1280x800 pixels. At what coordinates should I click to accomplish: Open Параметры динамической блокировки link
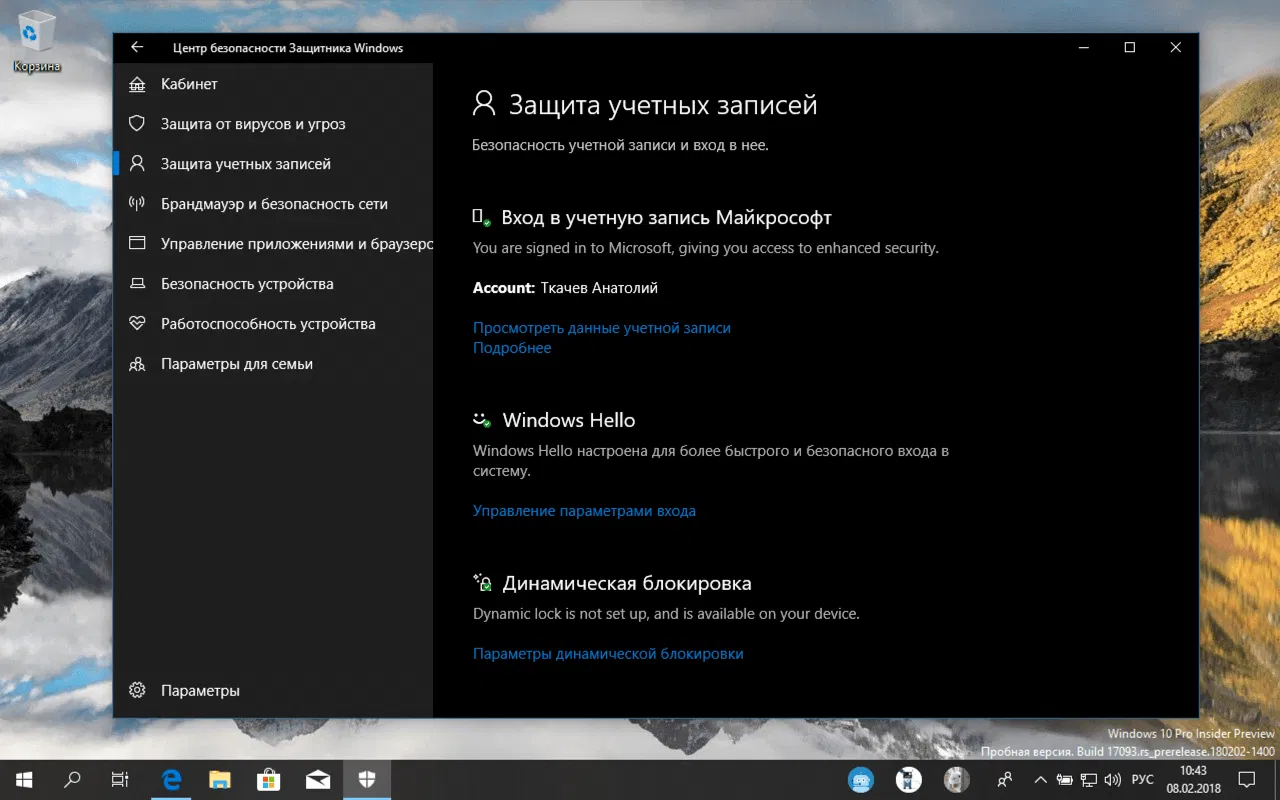[608, 654]
